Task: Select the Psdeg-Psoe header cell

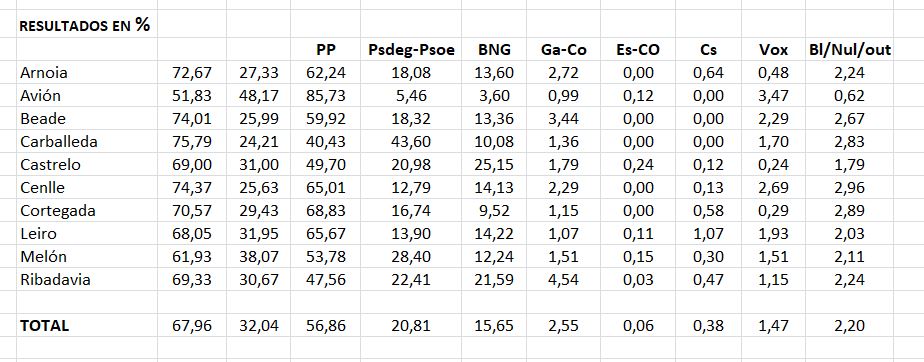Action: pos(411,50)
